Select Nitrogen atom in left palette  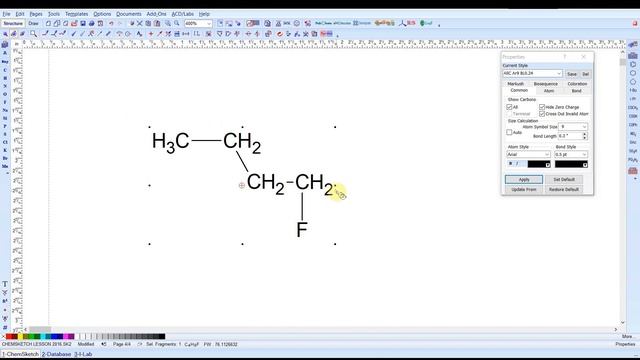[x=5, y=86]
